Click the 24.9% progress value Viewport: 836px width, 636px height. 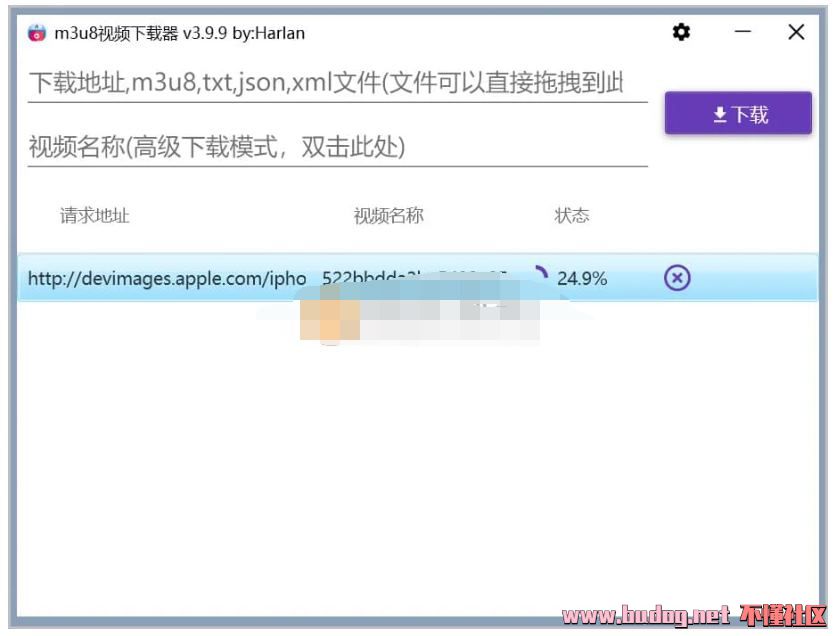click(x=582, y=278)
